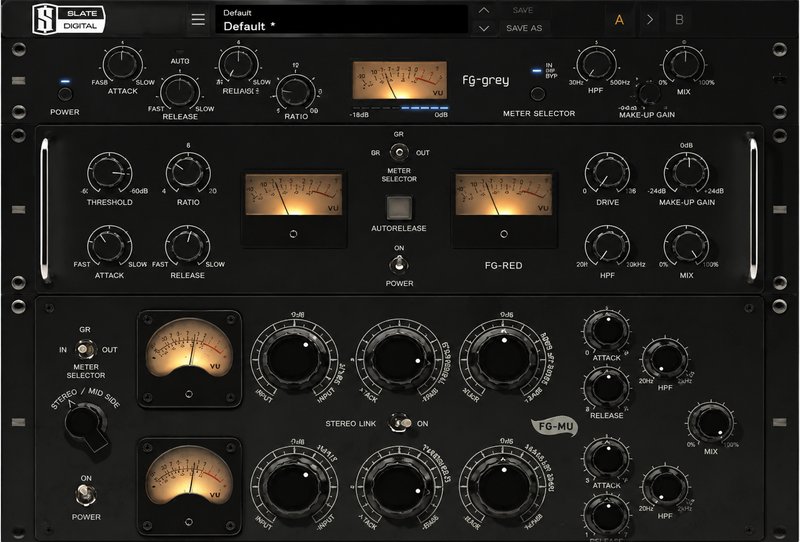
Task: Turn the STEREO / MID SIDE selector
Action: pos(85,425)
